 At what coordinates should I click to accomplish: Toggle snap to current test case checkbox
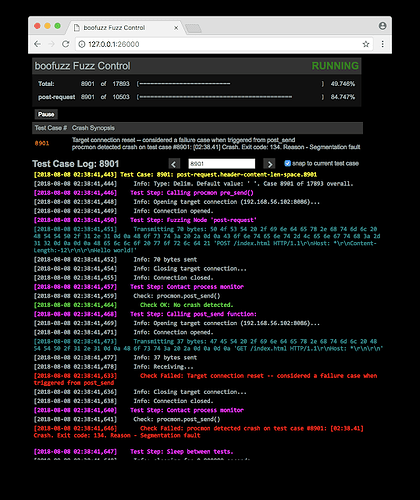coord(287,163)
